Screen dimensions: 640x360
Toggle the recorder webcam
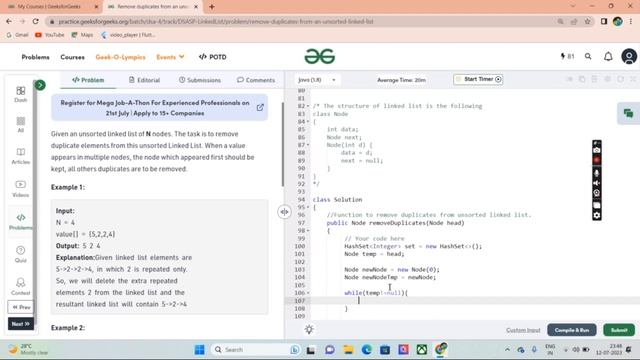(597, 193)
